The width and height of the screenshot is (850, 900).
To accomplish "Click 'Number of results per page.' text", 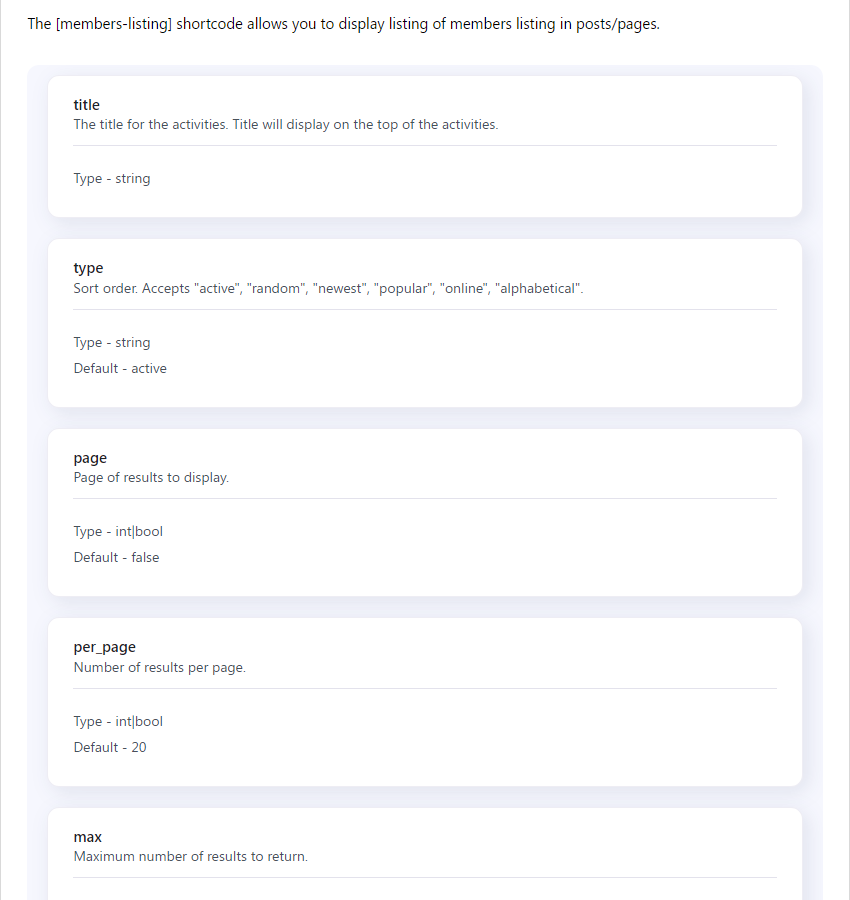I will [x=160, y=668].
